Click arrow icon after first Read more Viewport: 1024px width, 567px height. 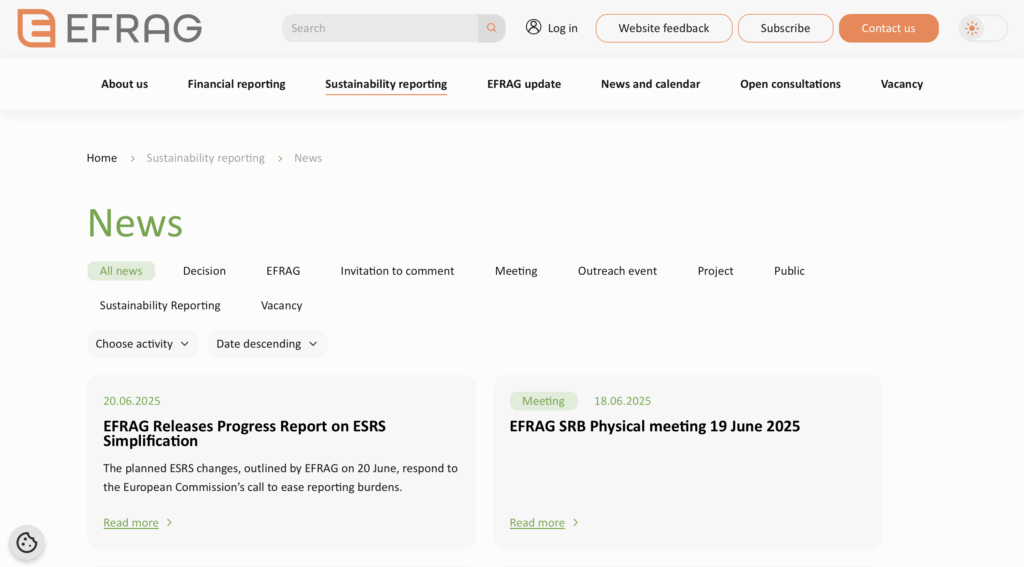(x=169, y=523)
